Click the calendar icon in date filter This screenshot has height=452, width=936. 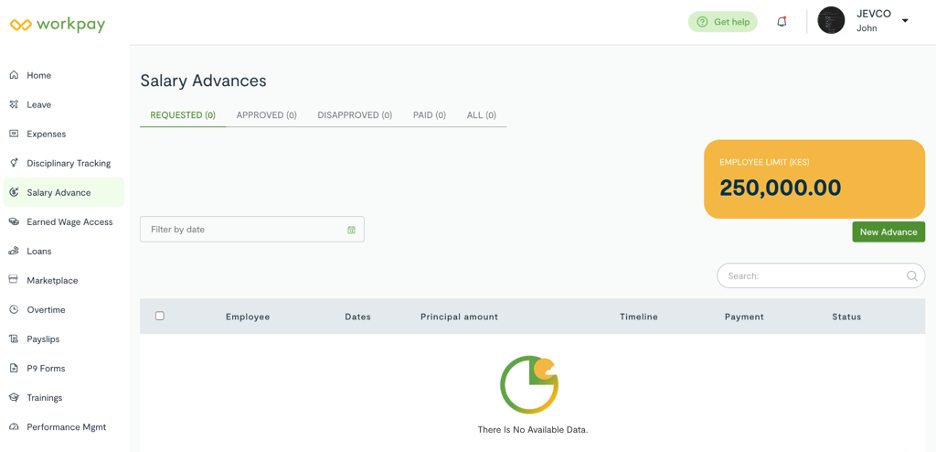coord(352,230)
